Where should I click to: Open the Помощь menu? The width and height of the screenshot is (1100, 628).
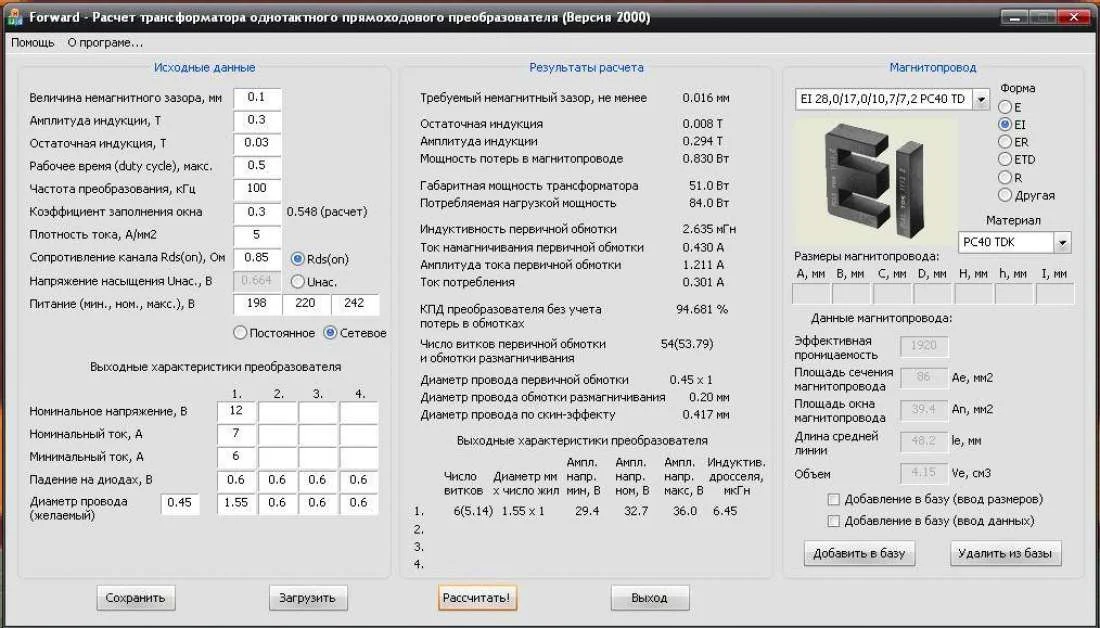coord(32,43)
